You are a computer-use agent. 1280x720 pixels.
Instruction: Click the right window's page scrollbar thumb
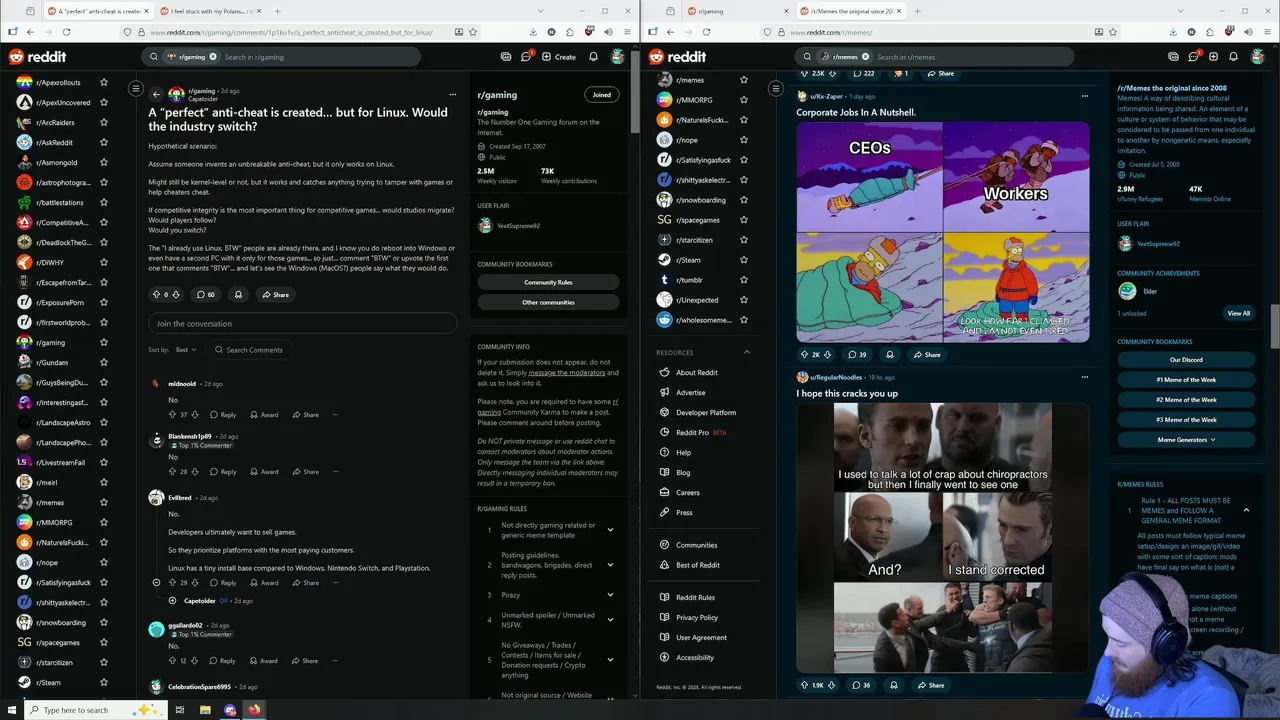pyautogui.click(x=1275, y=326)
